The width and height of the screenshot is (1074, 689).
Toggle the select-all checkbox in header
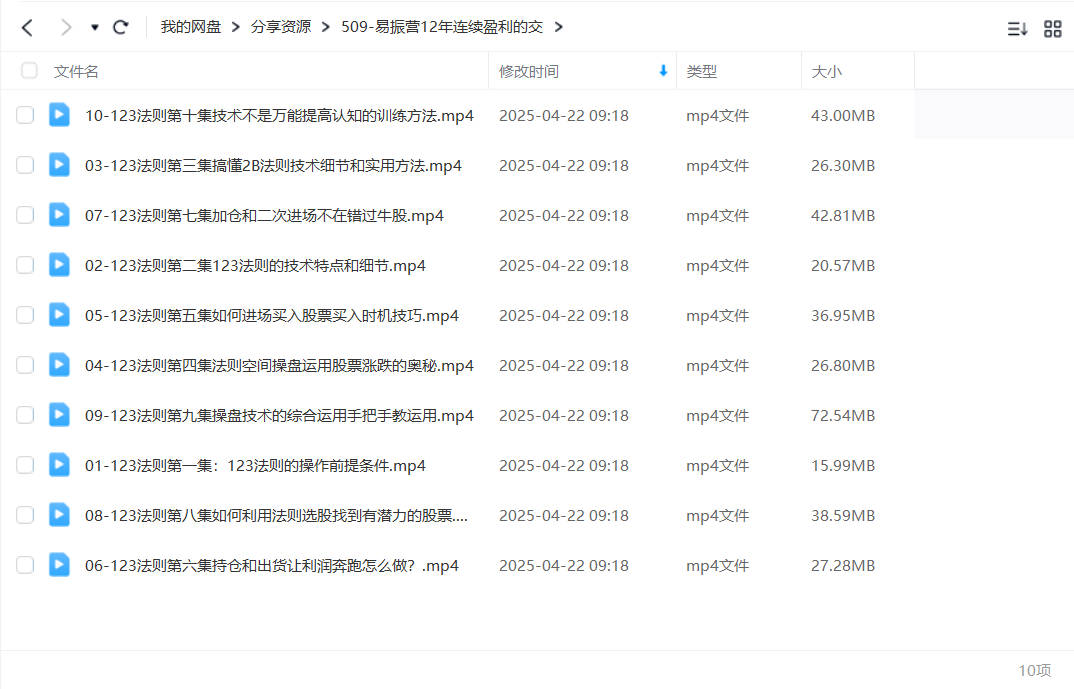click(x=29, y=71)
